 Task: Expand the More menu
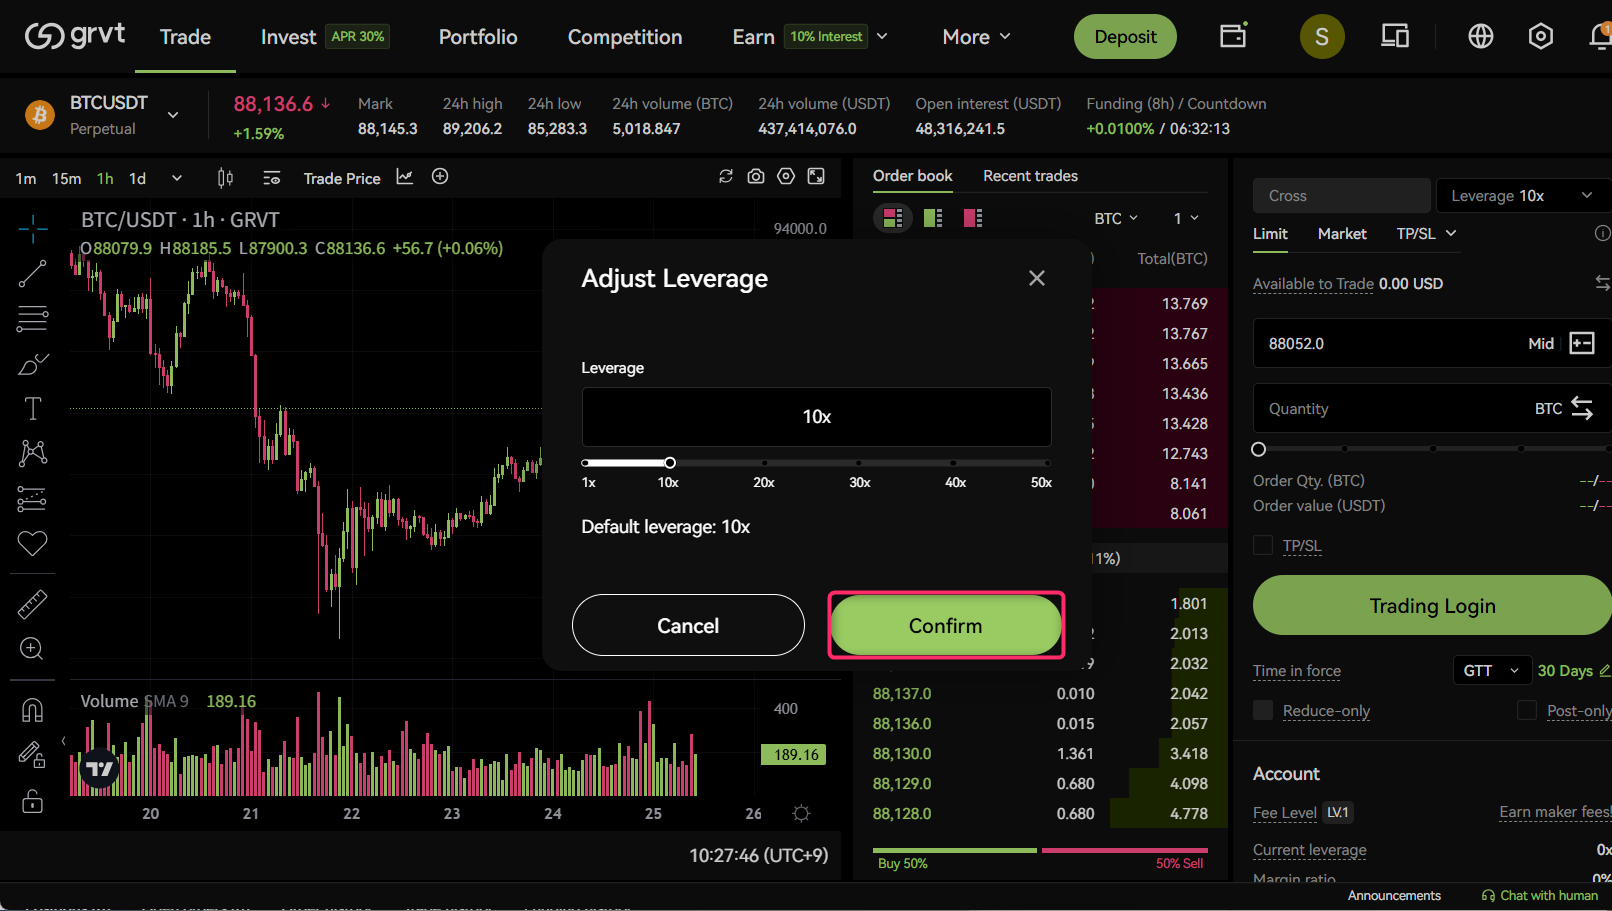pyautogui.click(x=976, y=37)
